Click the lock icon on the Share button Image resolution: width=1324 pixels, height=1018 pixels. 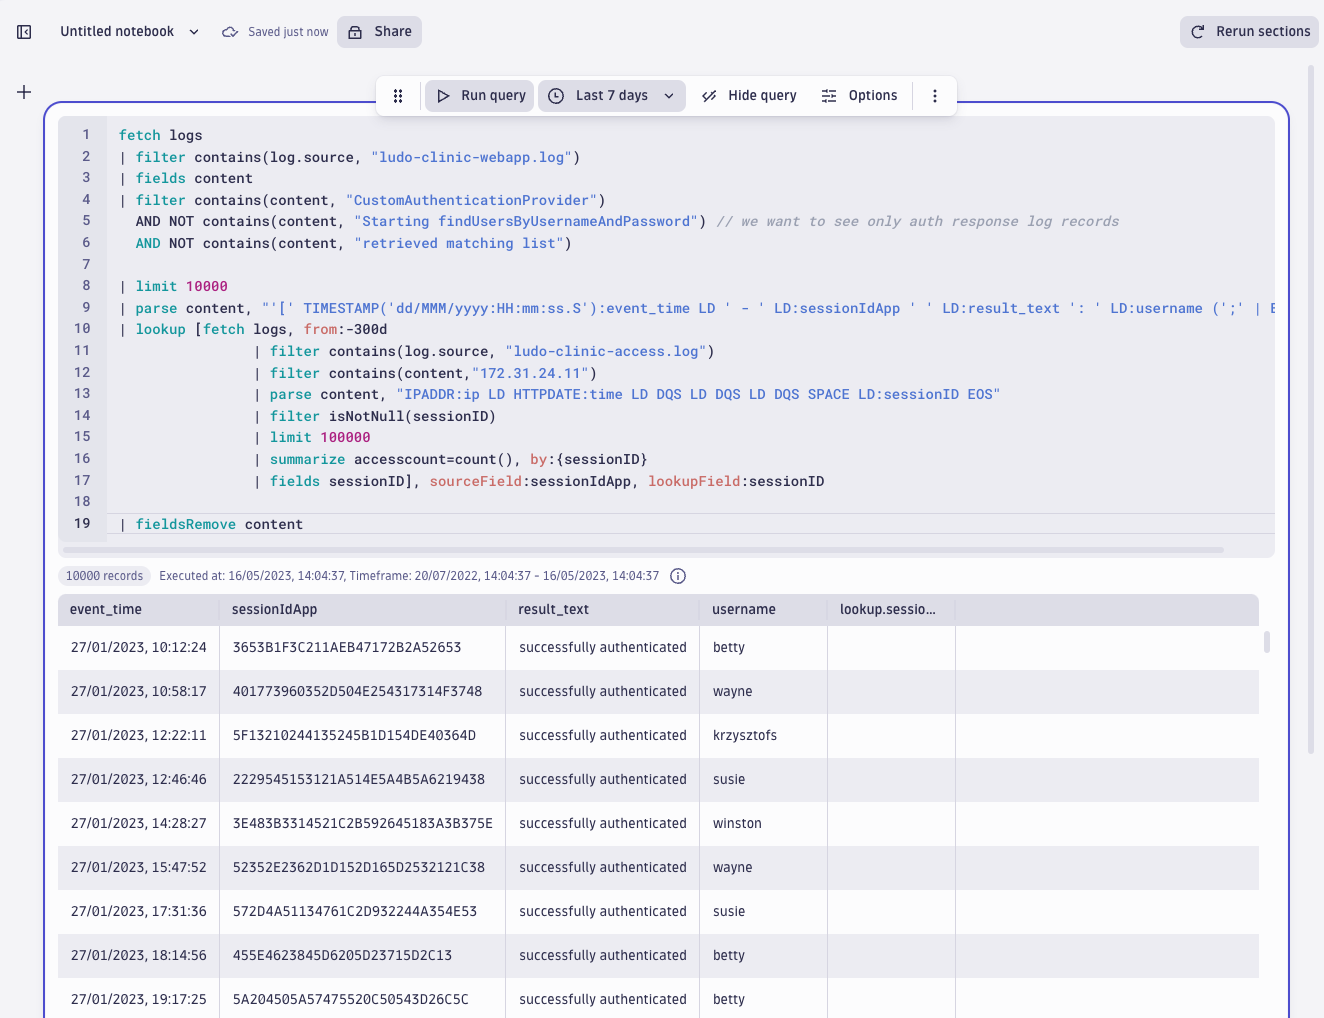tap(354, 31)
